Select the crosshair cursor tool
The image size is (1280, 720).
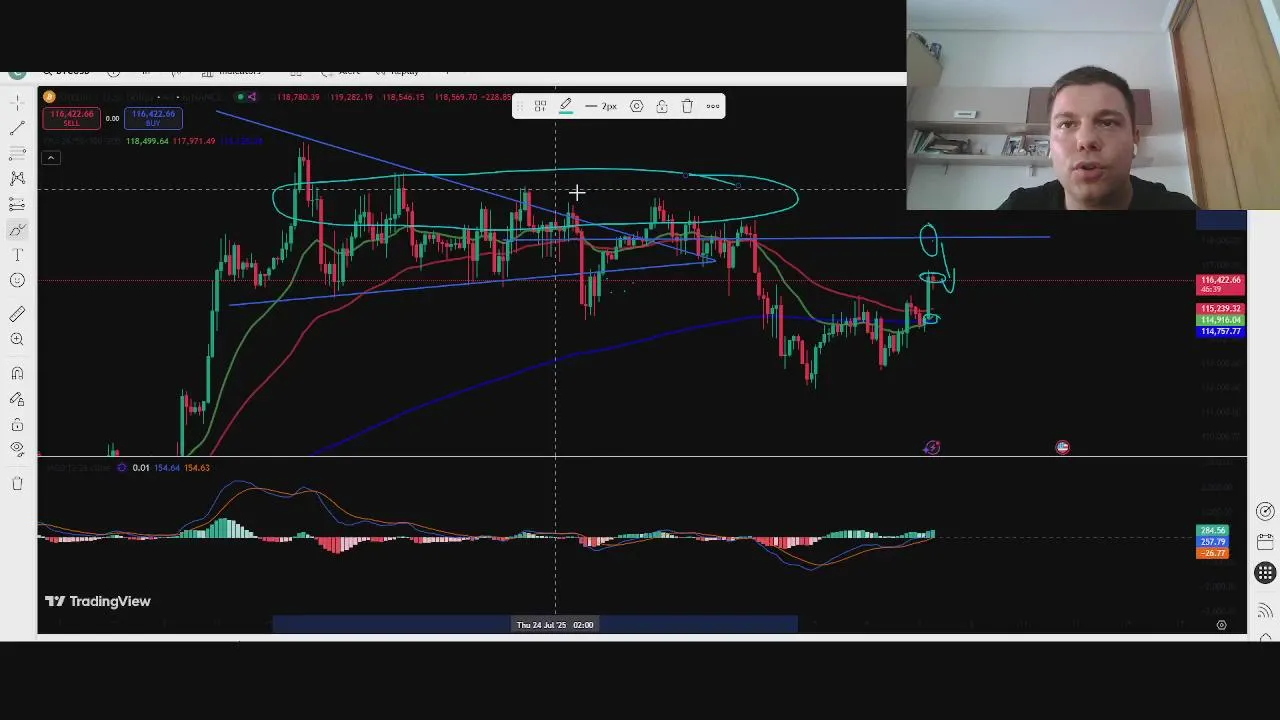click(17, 102)
